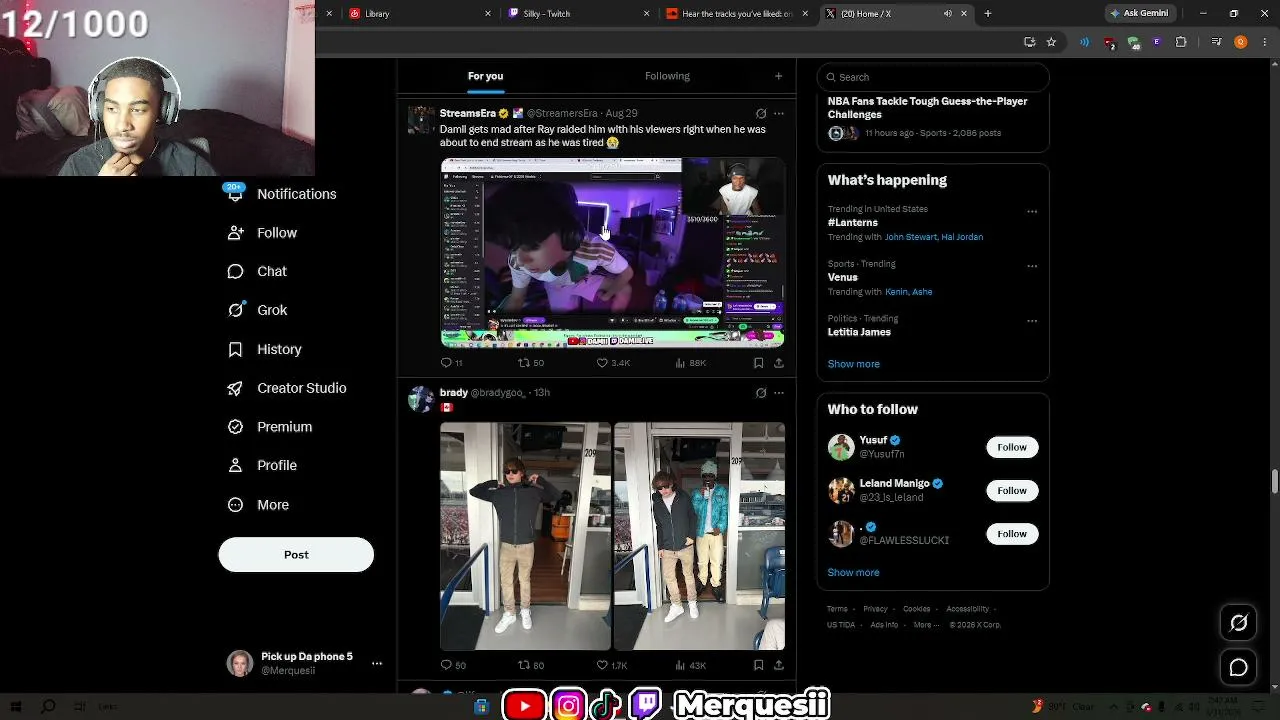
Task: Close the Home / X browser tab
Action: click(x=964, y=13)
